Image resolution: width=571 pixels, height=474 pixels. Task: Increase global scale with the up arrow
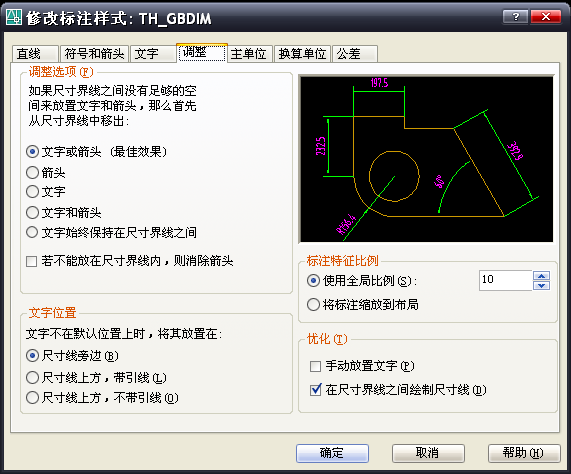tap(542, 276)
